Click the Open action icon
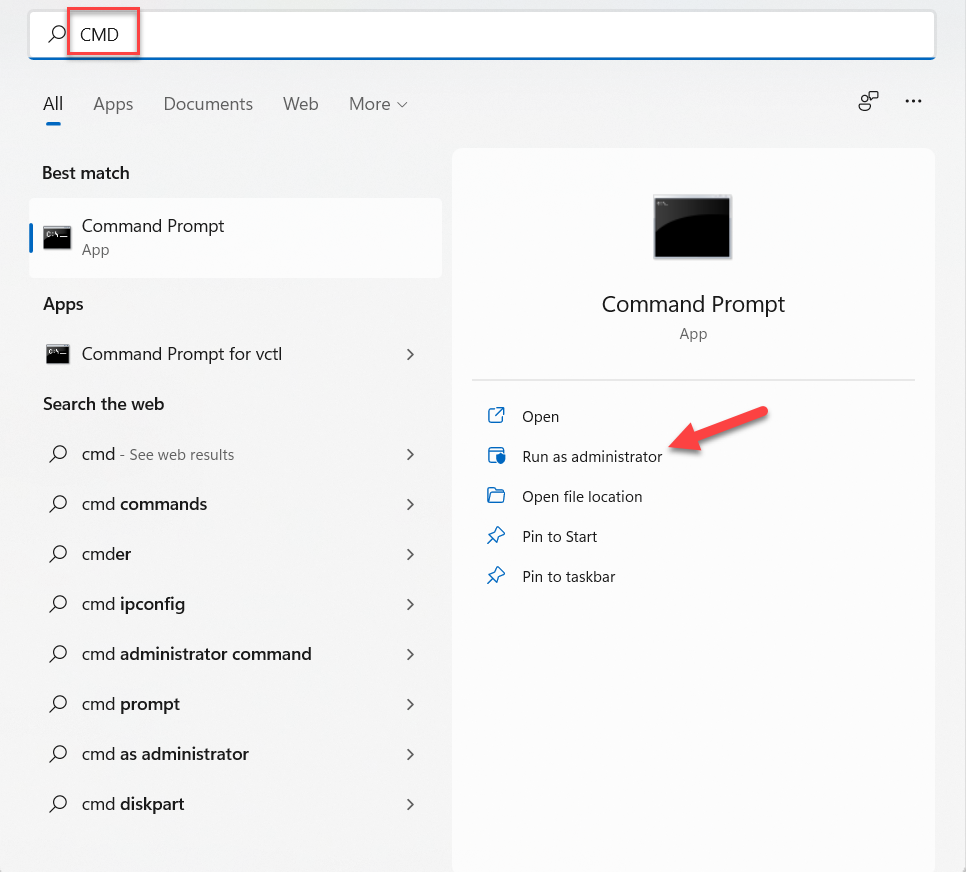 click(x=496, y=416)
